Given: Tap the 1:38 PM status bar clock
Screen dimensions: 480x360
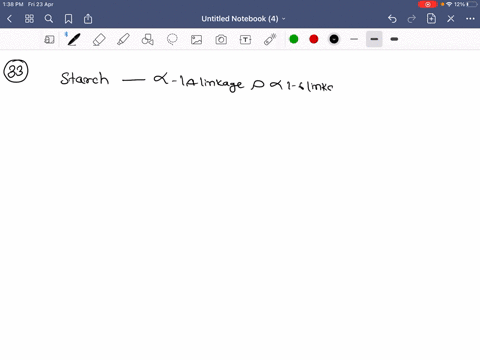Looking at the screenshot, I should [x=13, y=4].
